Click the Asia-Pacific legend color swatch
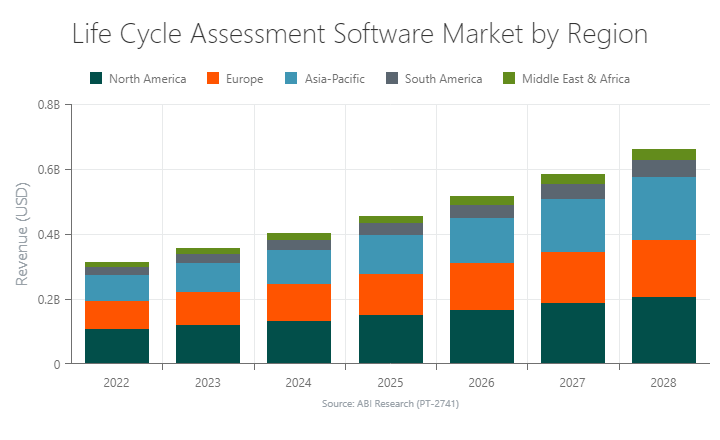 [x=291, y=78]
